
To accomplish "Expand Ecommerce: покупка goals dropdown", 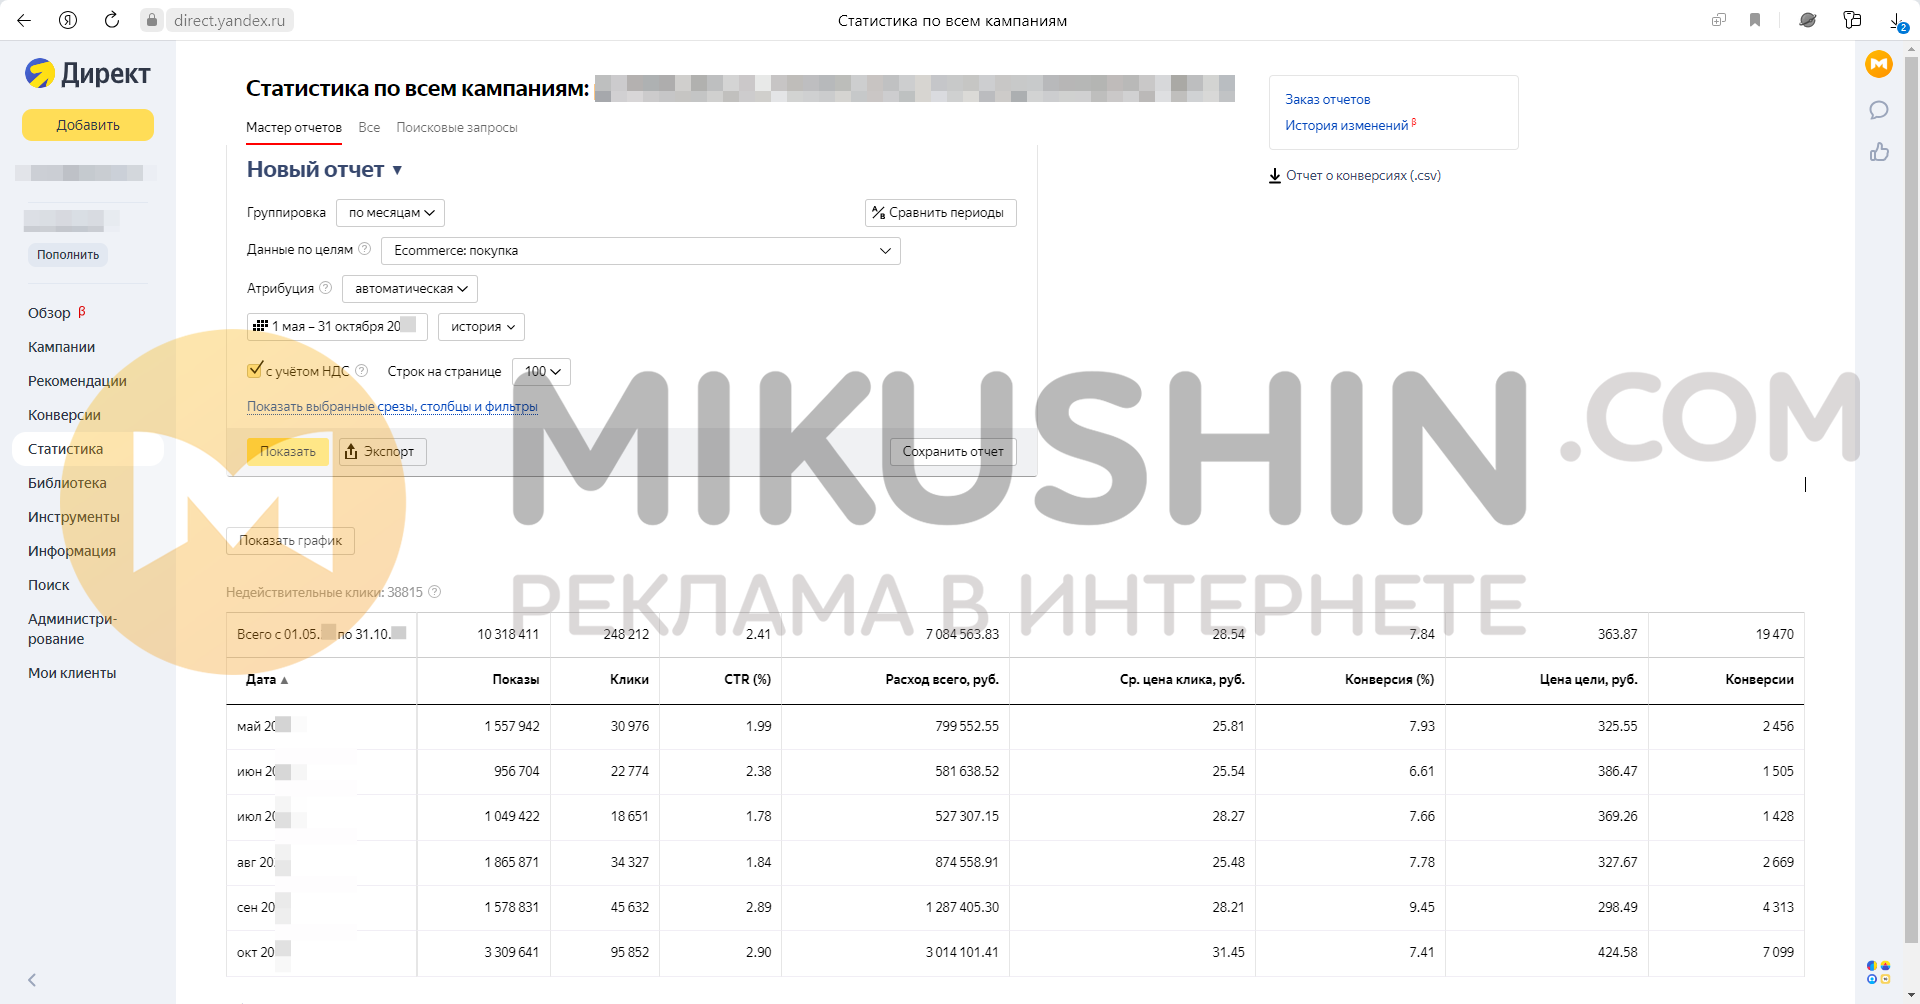I will coord(641,251).
